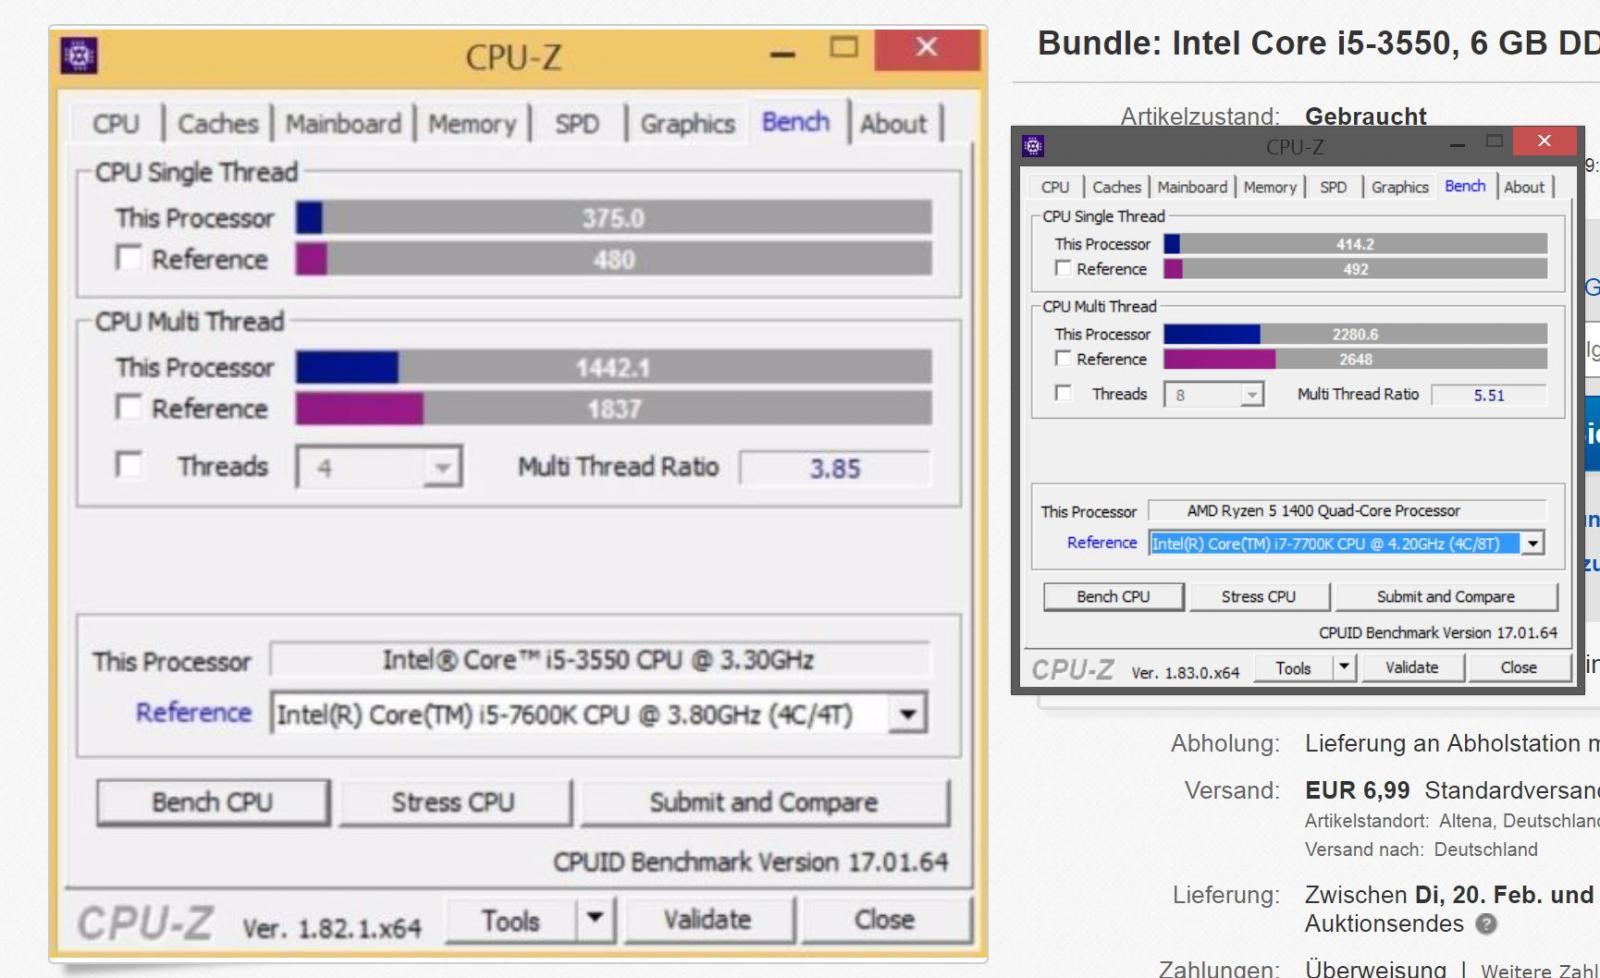Click Reference label link in large window
Screen dimensions: 1600x978
point(194,713)
